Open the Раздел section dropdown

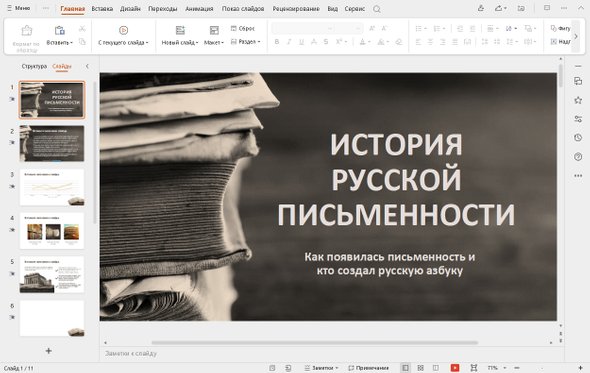pyautogui.click(x=245, y=41)
